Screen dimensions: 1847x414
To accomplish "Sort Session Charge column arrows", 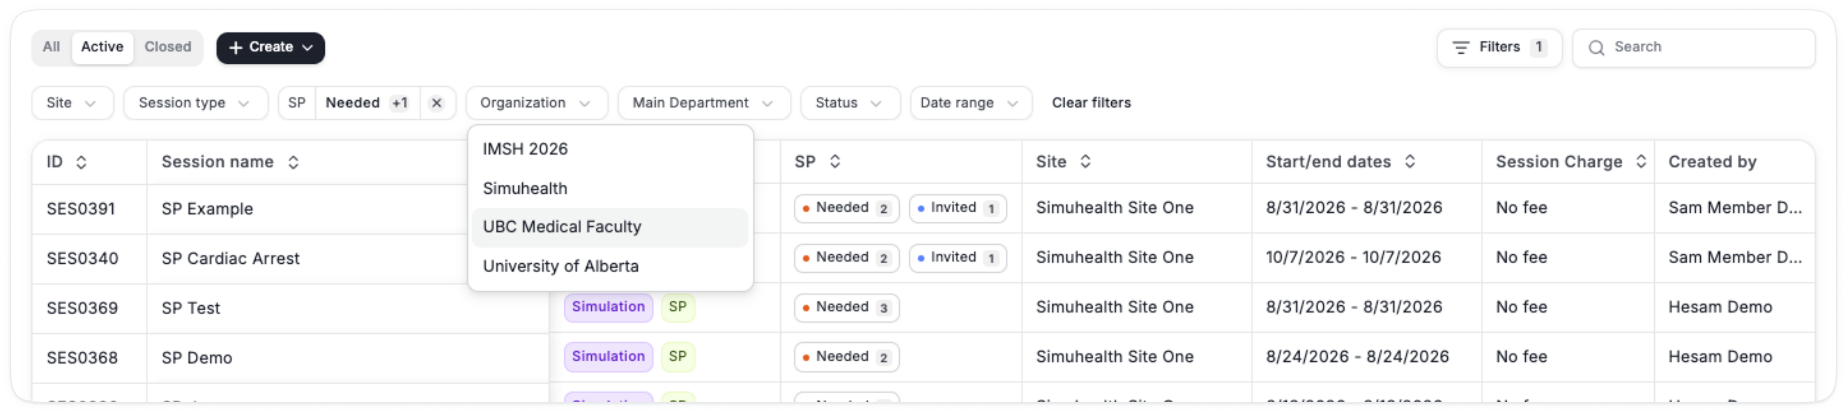I will [x=1641, y=161].
